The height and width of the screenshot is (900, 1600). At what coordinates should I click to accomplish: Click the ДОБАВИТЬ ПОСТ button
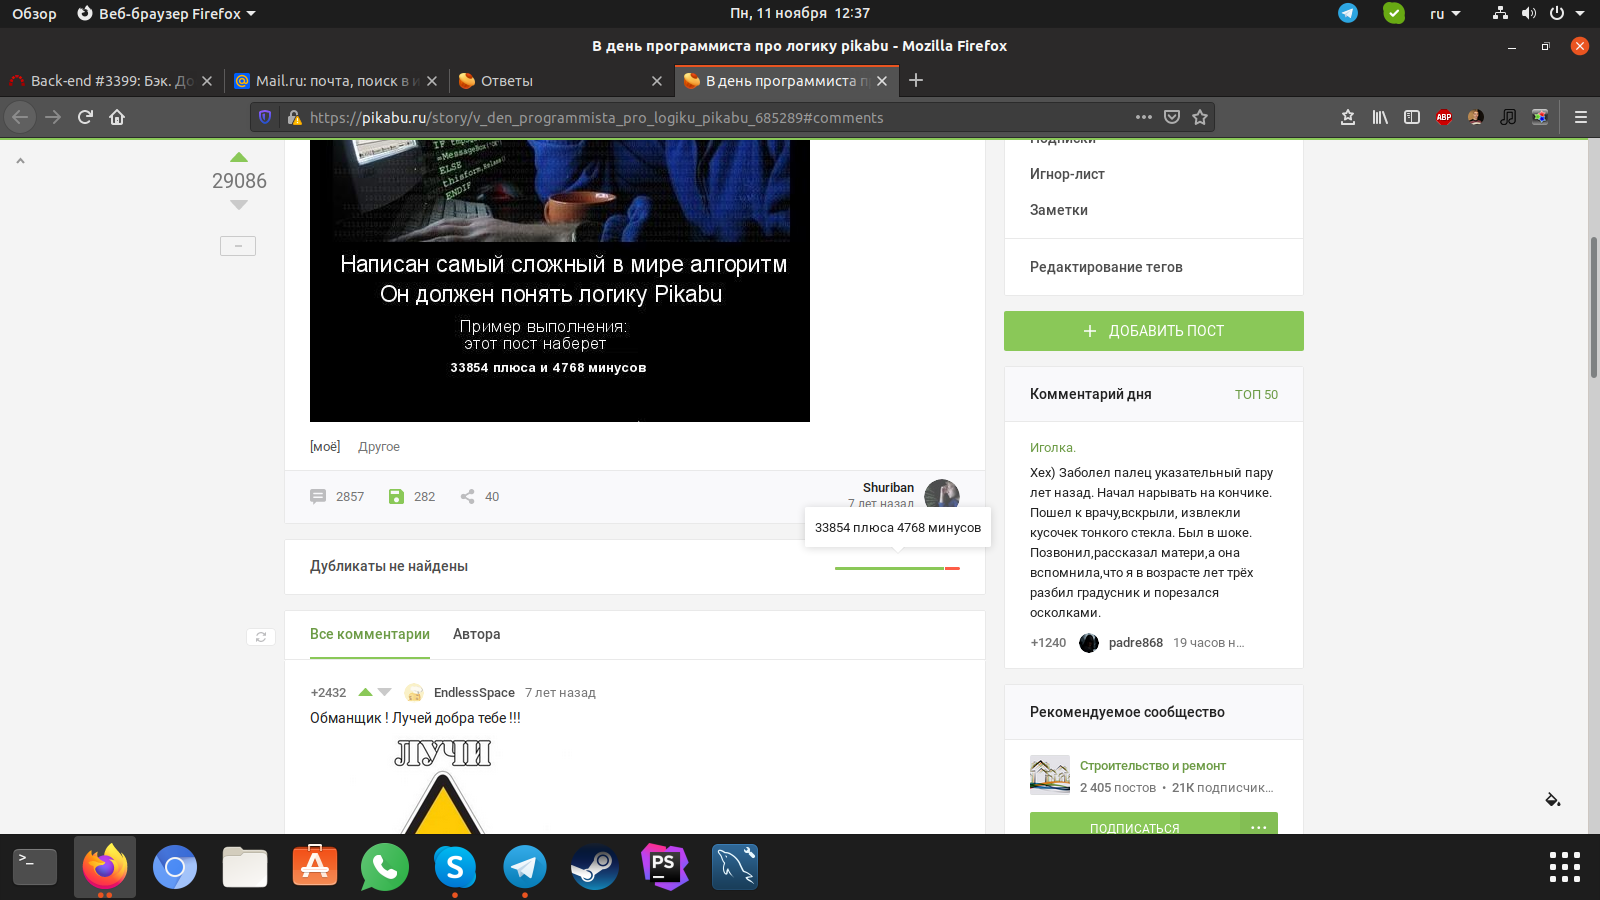pyautogui.click(x=1154, y=331)
